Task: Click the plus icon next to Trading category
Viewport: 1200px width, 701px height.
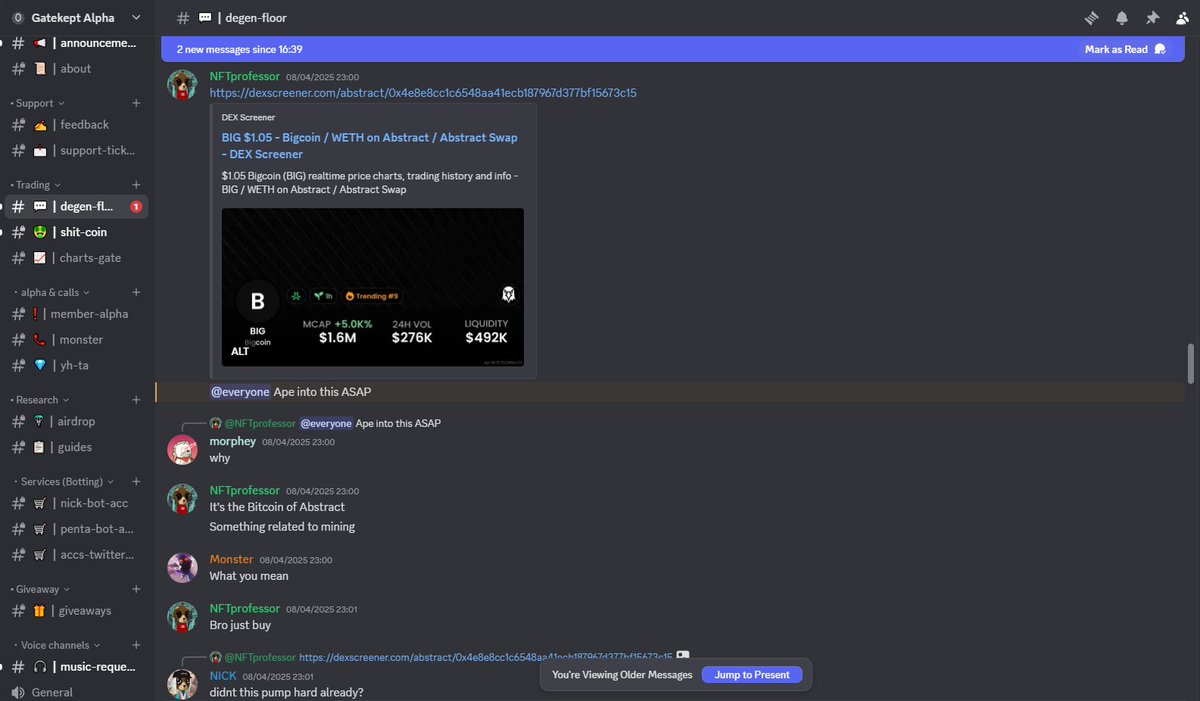Action: [136, 185]
